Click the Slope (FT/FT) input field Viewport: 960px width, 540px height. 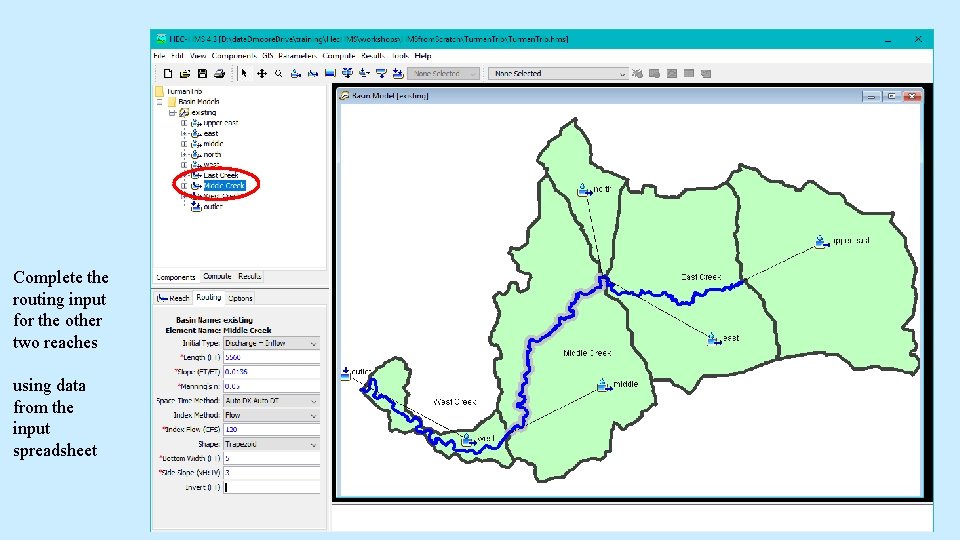[271, 372]
